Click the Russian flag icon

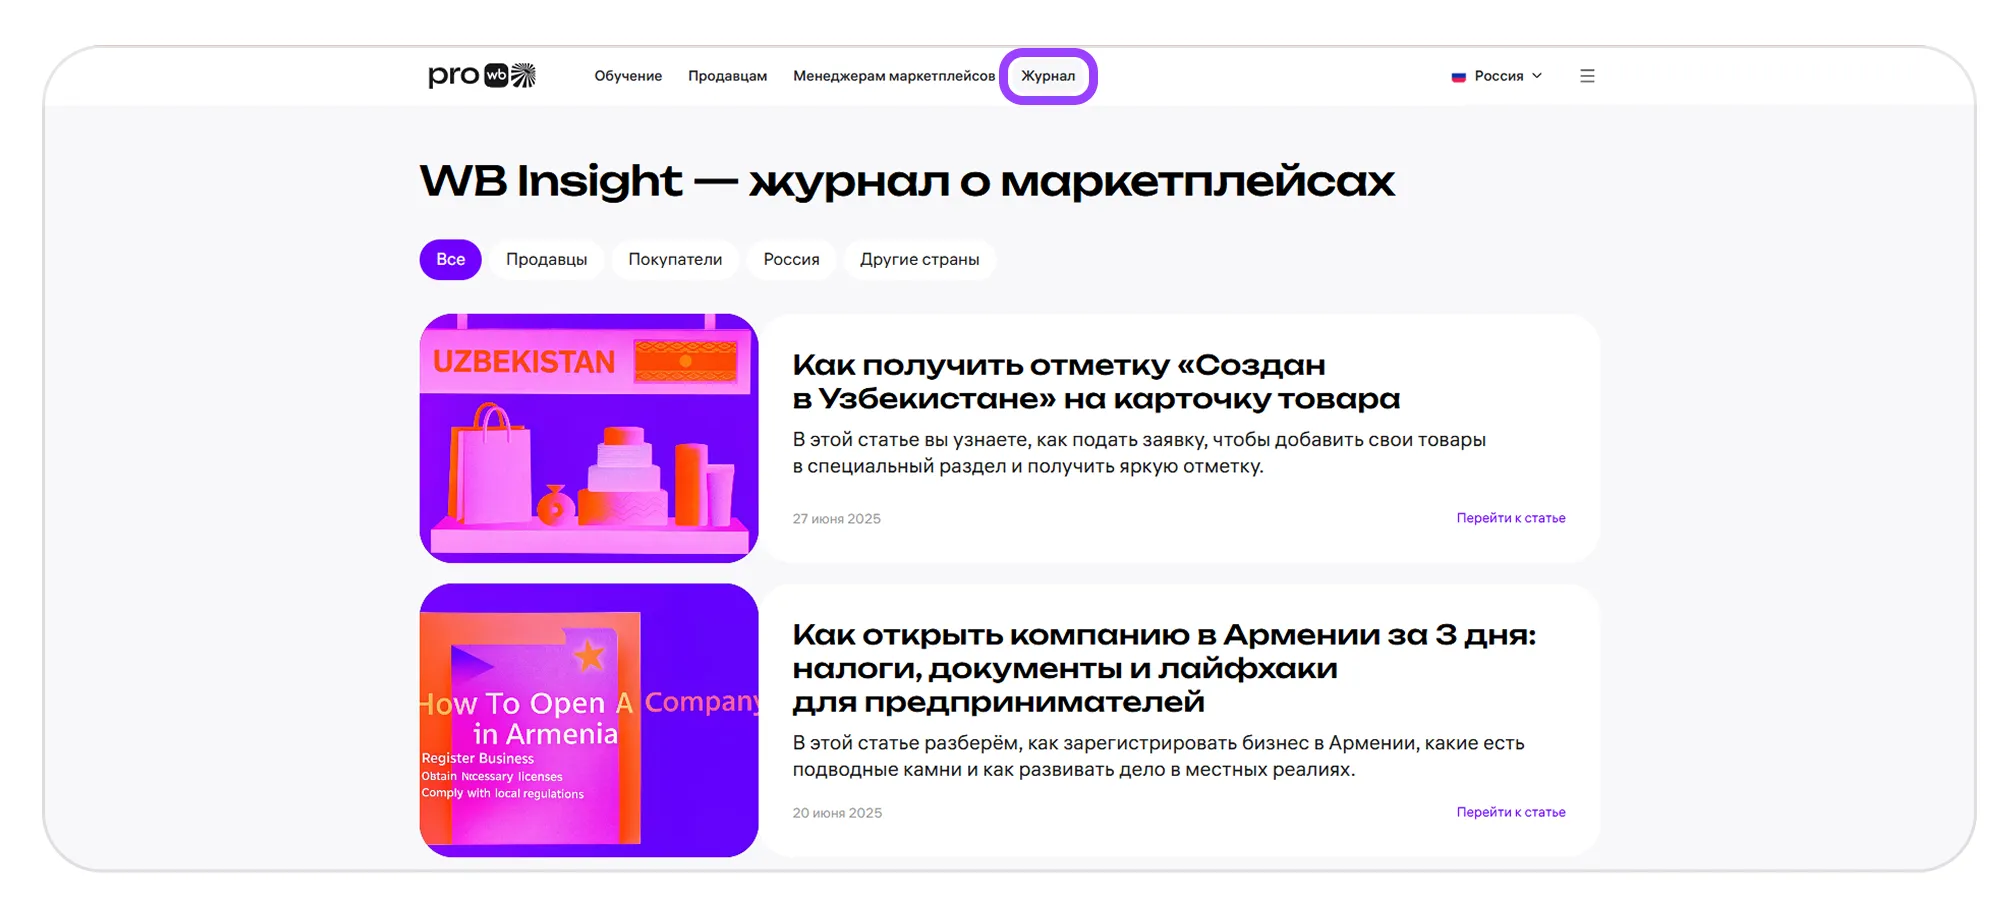click(1458, 77)
